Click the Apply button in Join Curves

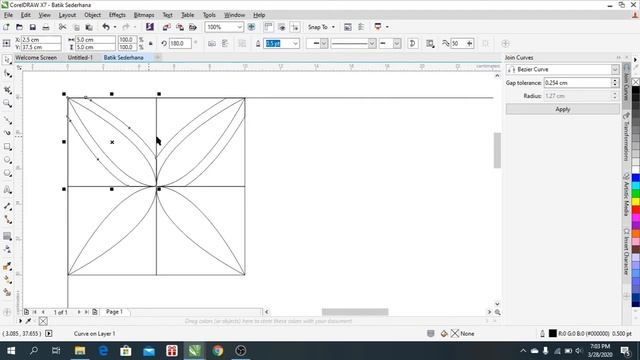tap(562, 109)
